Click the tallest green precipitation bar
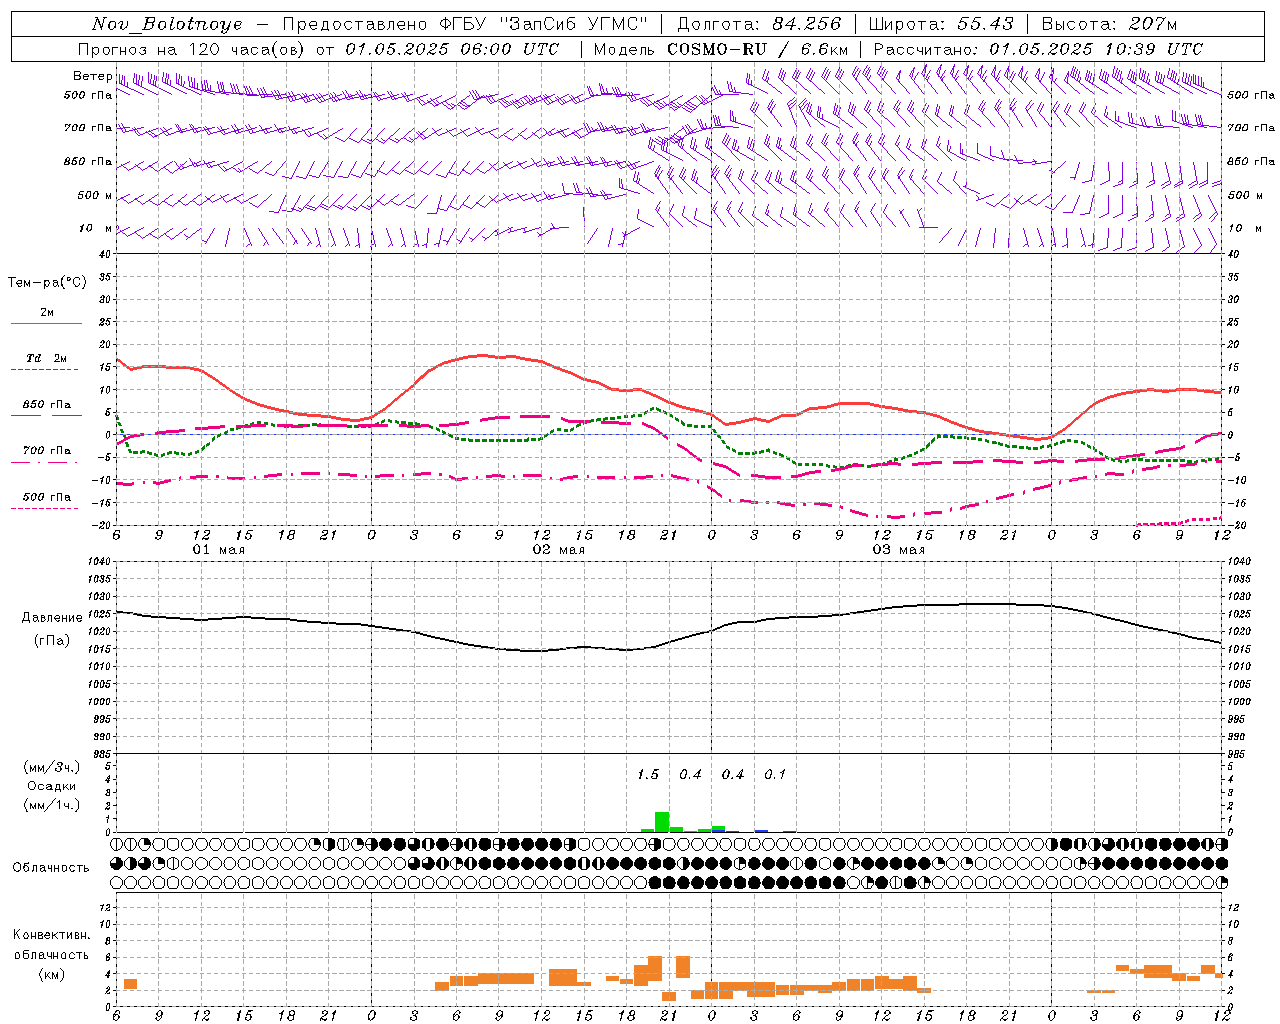Viewport: 1280px width, 1024px height. (662, 822)
